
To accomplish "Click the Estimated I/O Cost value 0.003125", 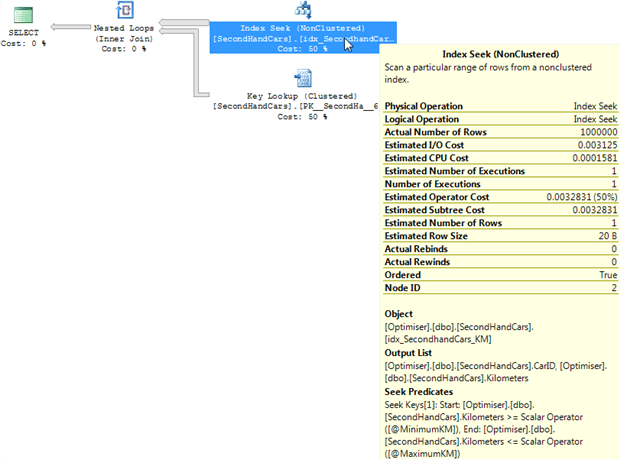I will pos(597,145).
